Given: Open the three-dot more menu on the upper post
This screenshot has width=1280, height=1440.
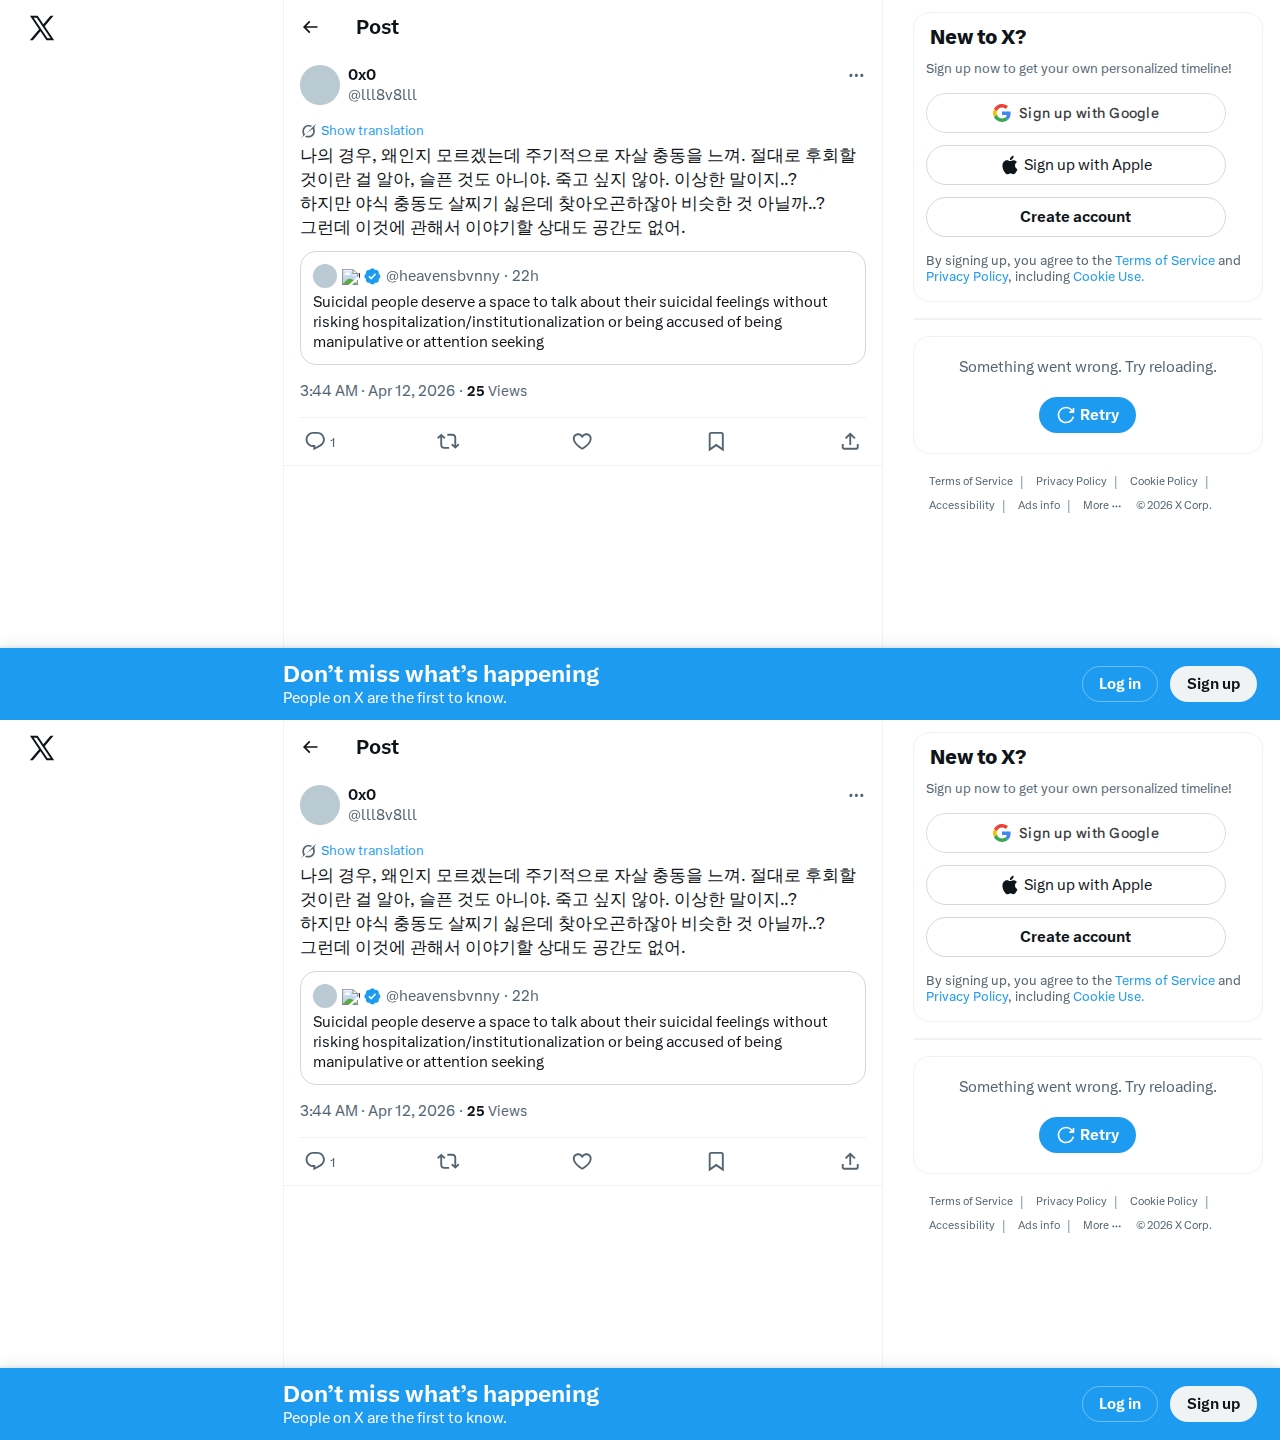Looking at the screenshot, I should (856, 75).
